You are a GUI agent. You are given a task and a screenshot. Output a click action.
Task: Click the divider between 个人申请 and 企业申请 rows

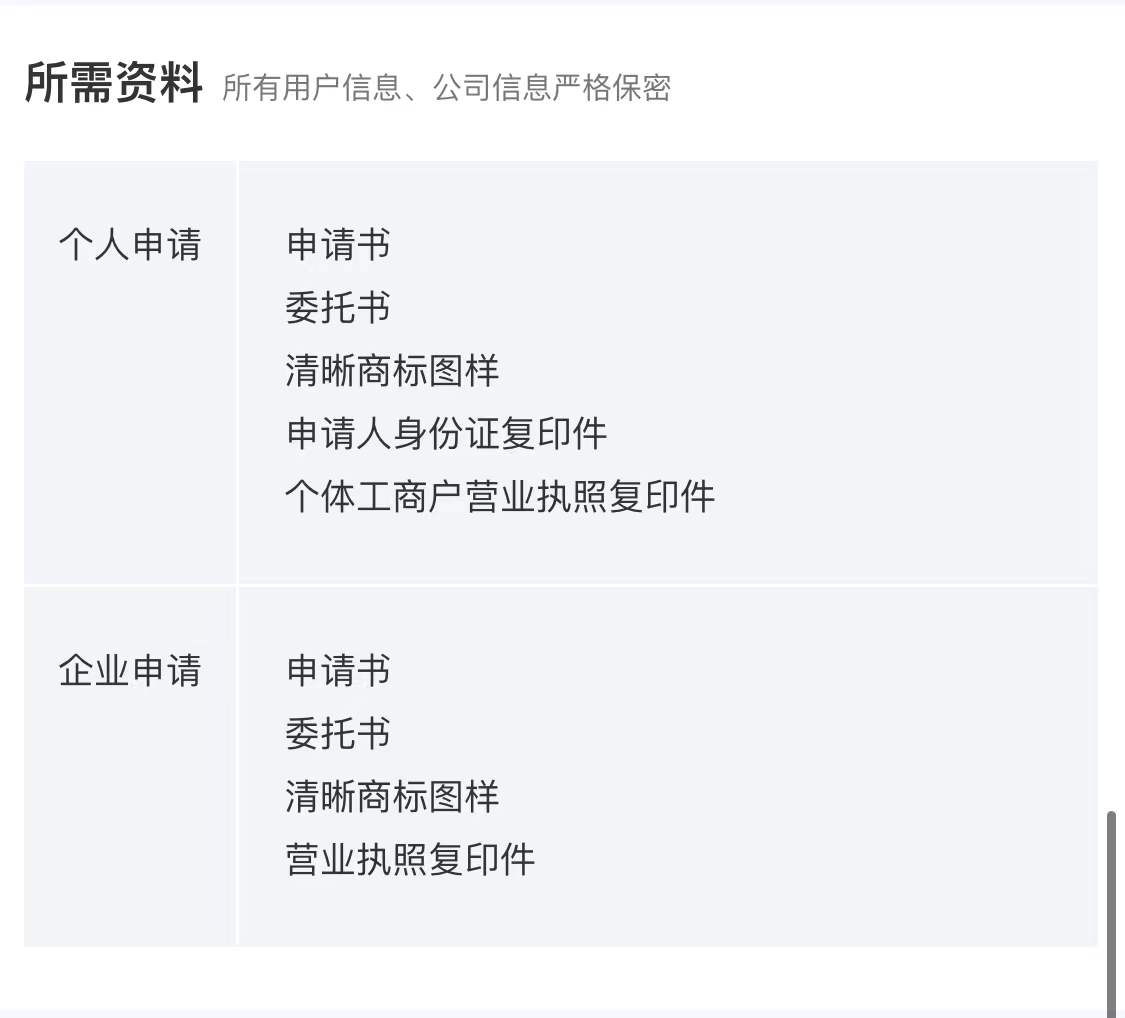click(x=560, y=585)
